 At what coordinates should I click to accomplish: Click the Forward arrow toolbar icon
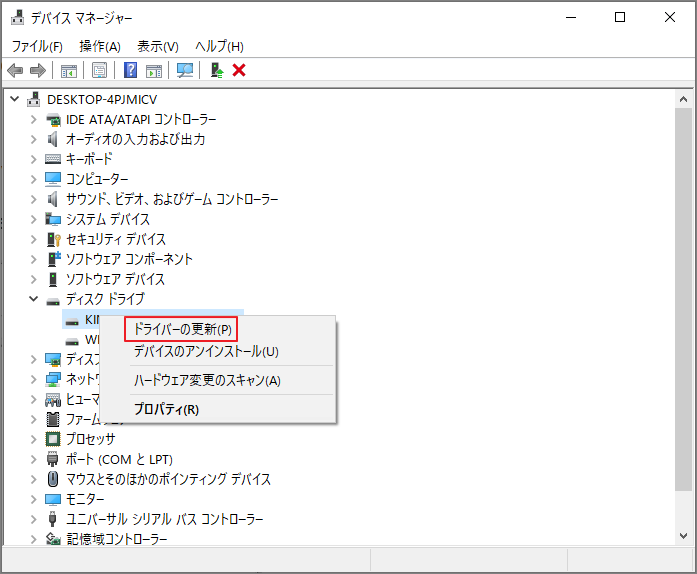(38, 70)
